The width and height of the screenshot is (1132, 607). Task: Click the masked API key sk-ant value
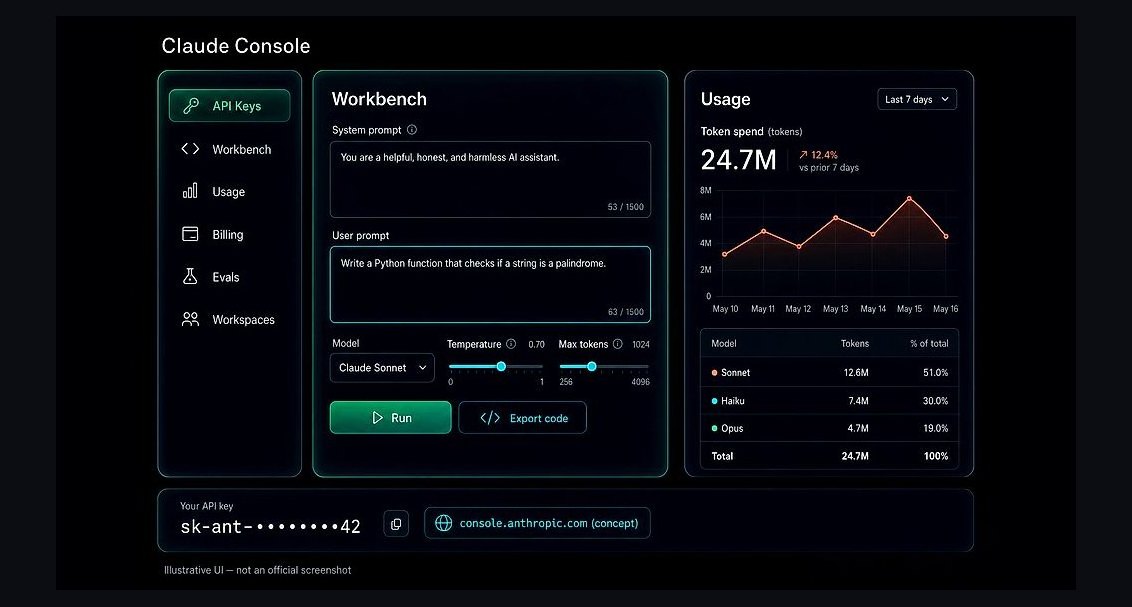click(270, 527)
